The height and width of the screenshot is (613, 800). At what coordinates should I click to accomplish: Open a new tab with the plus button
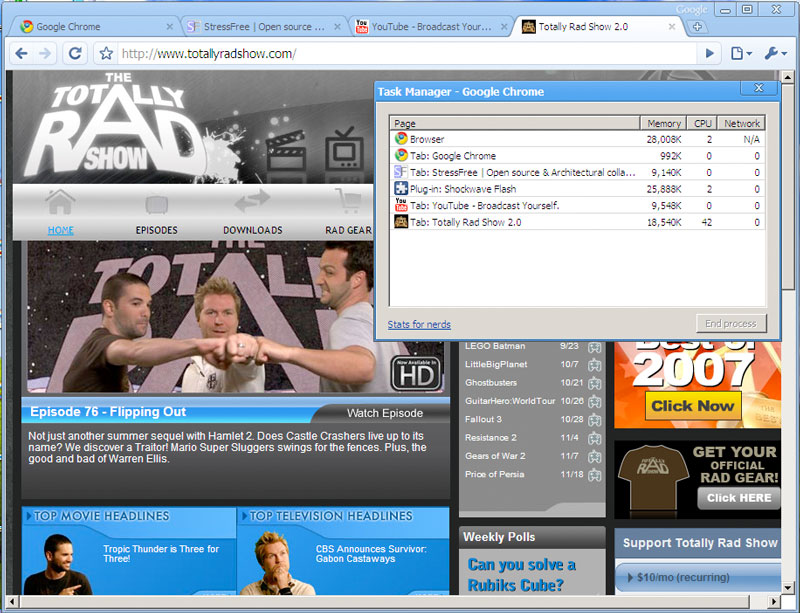click(697, 27)
